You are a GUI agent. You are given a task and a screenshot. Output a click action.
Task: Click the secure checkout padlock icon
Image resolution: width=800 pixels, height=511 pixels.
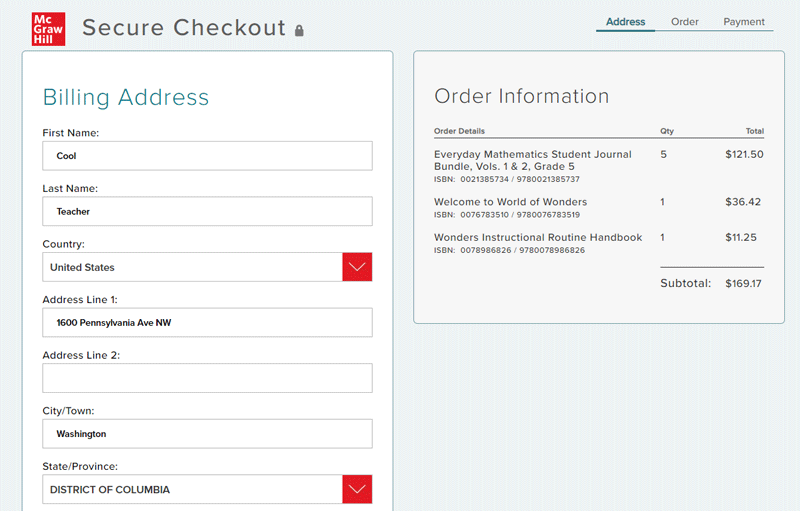(x=299, y=31)
